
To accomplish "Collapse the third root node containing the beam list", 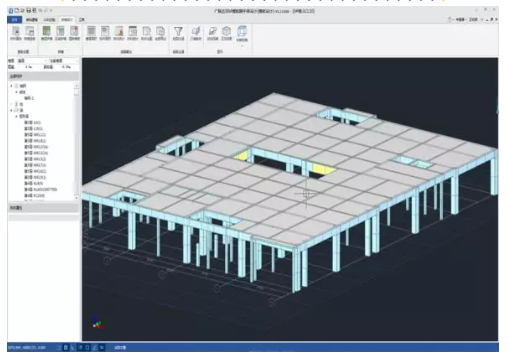I will click(x=11, y=110).
